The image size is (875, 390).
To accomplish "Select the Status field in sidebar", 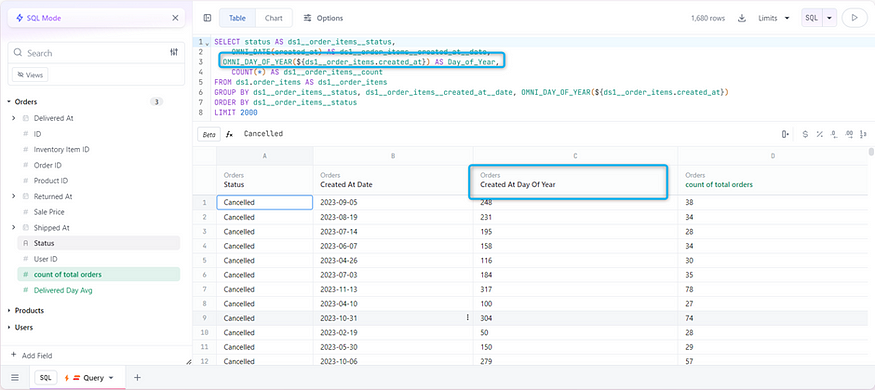I will (98, 243).
